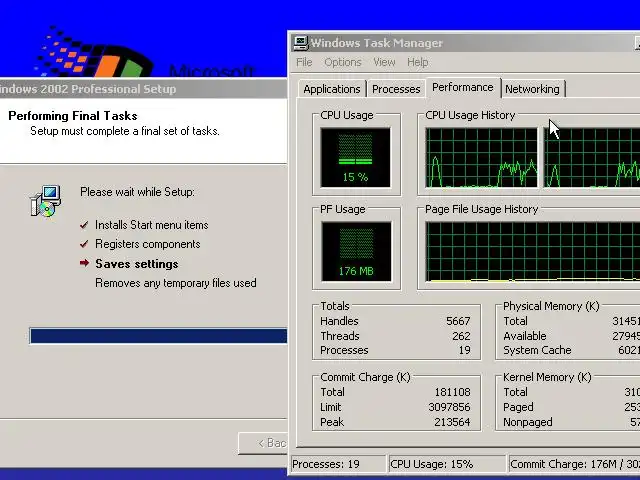The width and height of the screenshot is (640, 480).
Task: Click the first CPU Usage History graph
Action: (x=481, y=158)
